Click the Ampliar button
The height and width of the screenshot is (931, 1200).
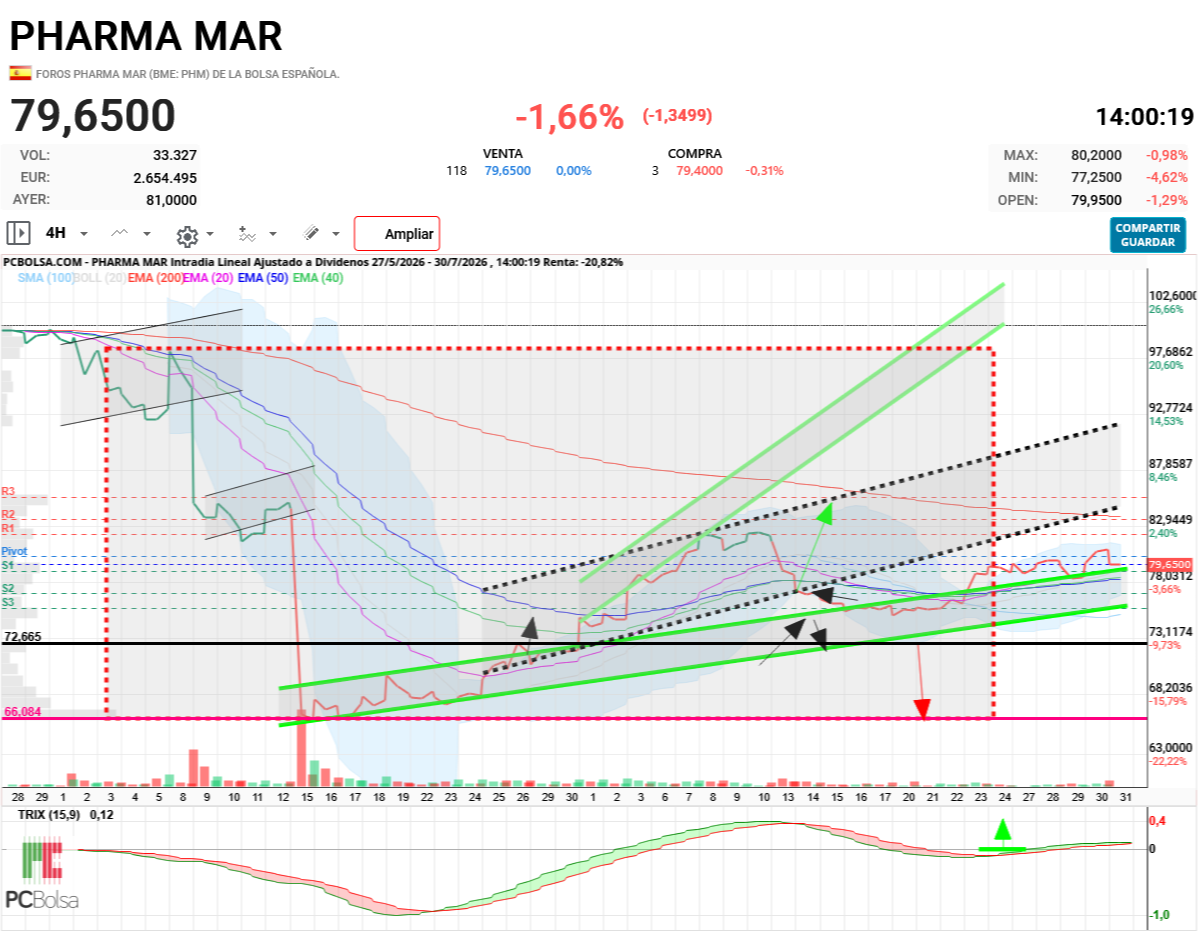tap(397, 234)
